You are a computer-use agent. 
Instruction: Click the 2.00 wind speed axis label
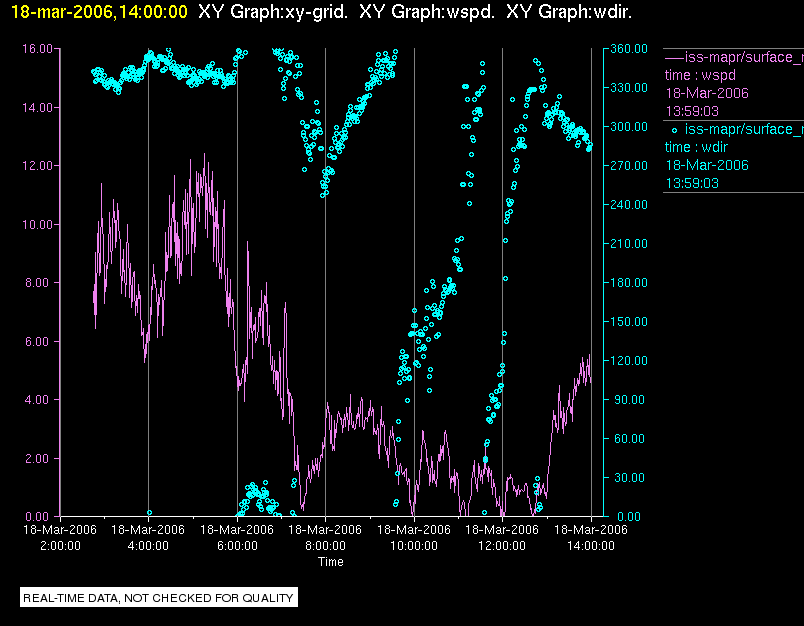pos(39,458)
